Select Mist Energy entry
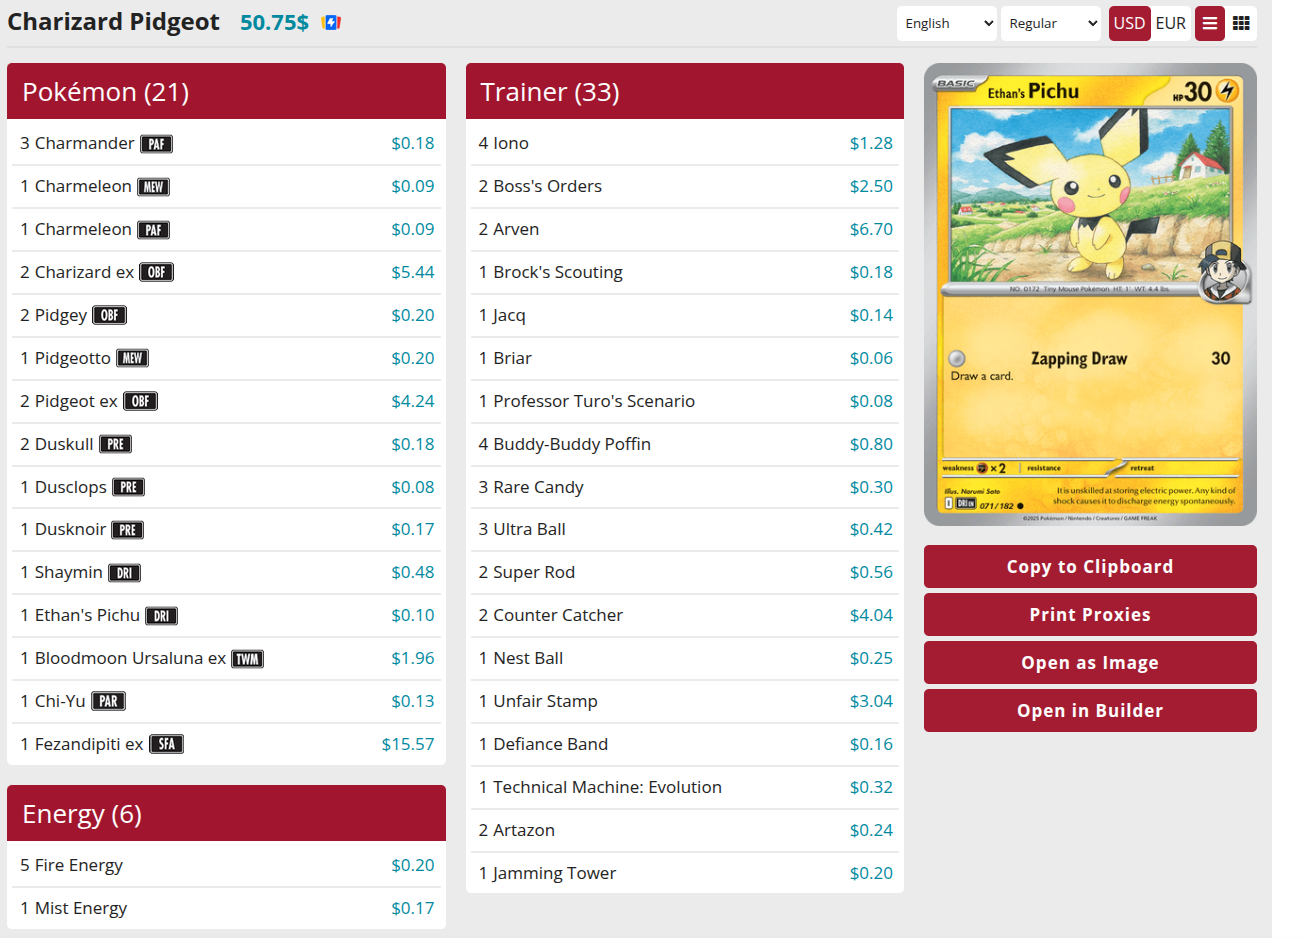The height and width of the screenshot is (938, 1308). pos(226,909)
